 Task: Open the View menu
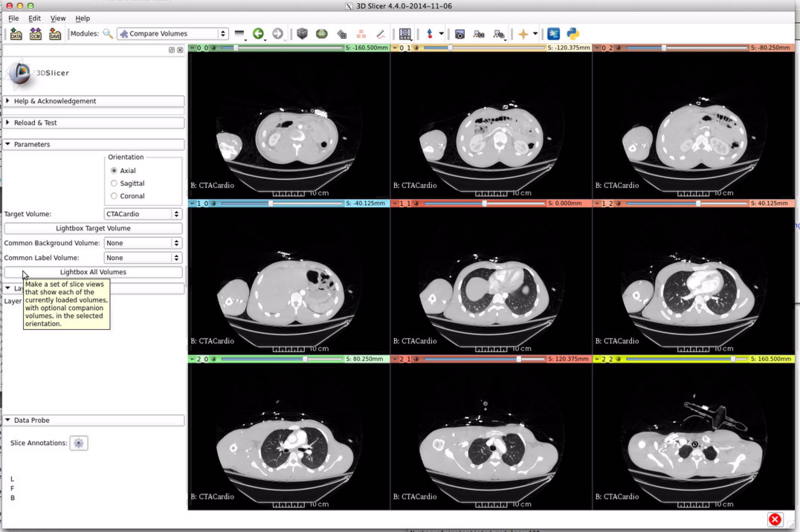[58, 18]
